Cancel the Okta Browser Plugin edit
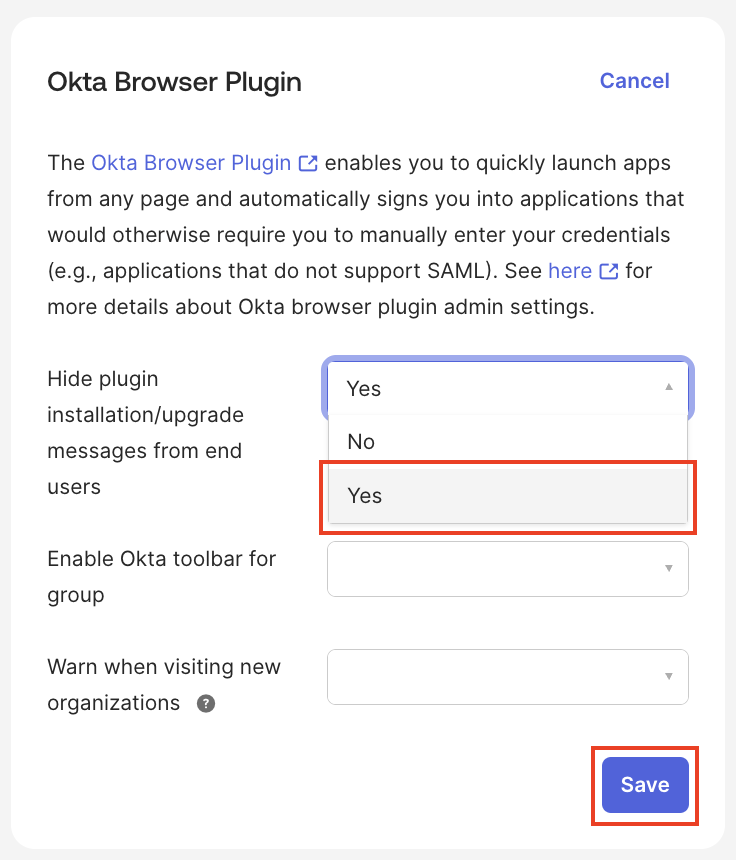This screenshot has width=736, height=860. [x=634, y=81]
